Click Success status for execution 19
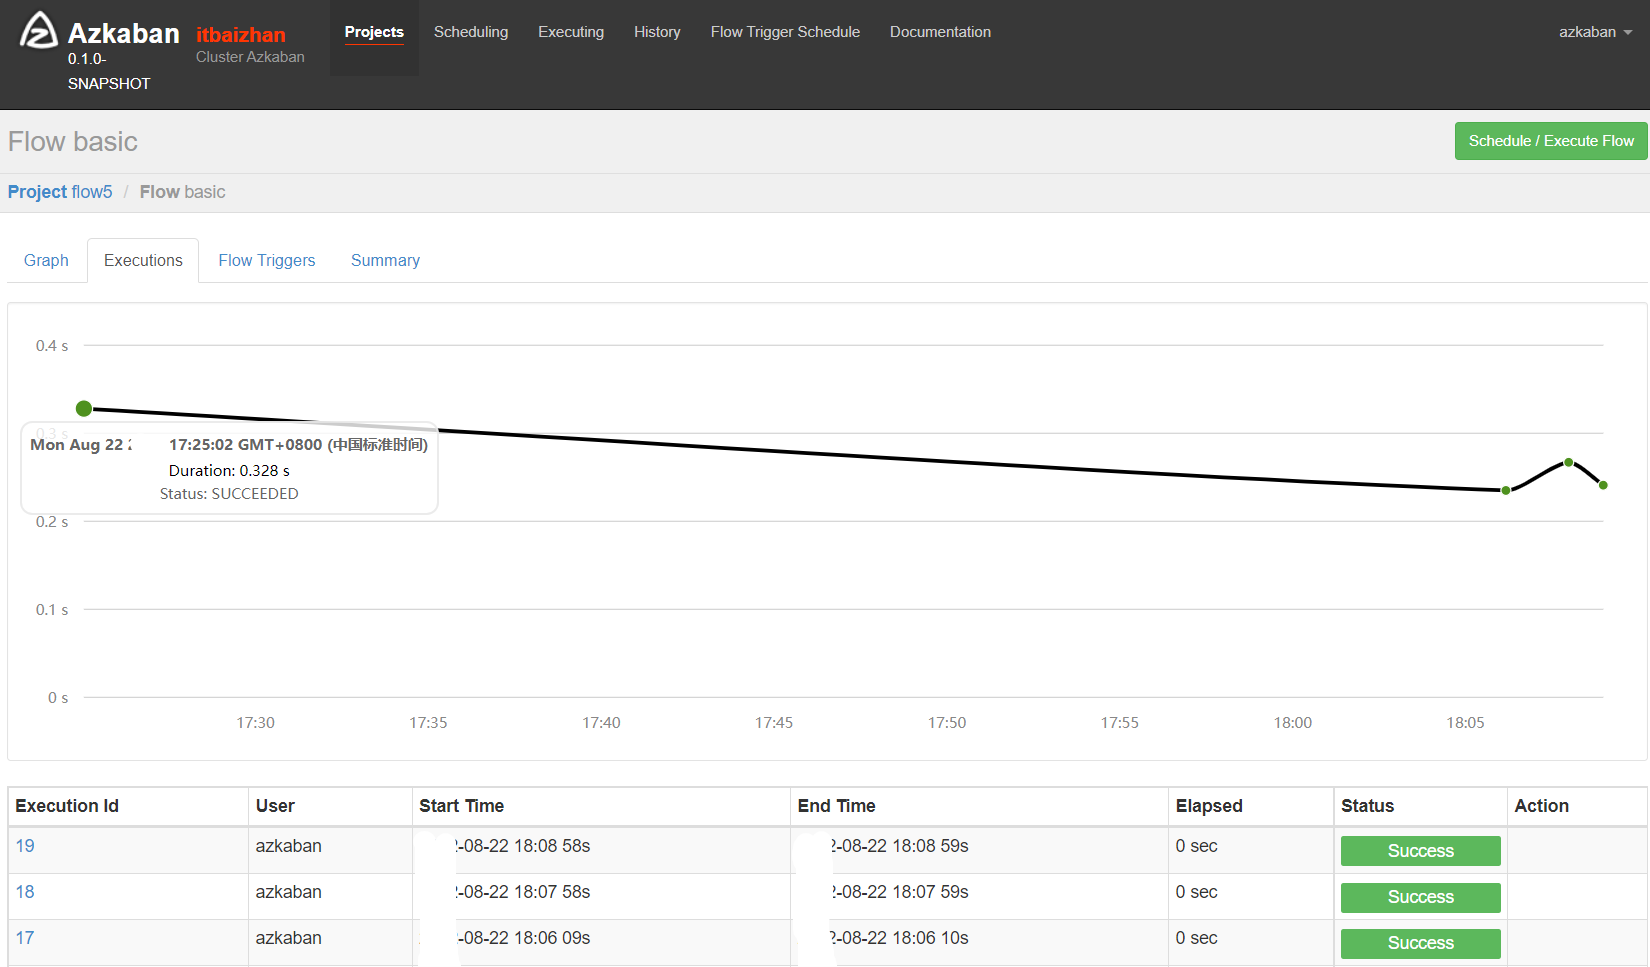Image resolution: width=1650 pixels, height=967 pixels. (1420, 851)
